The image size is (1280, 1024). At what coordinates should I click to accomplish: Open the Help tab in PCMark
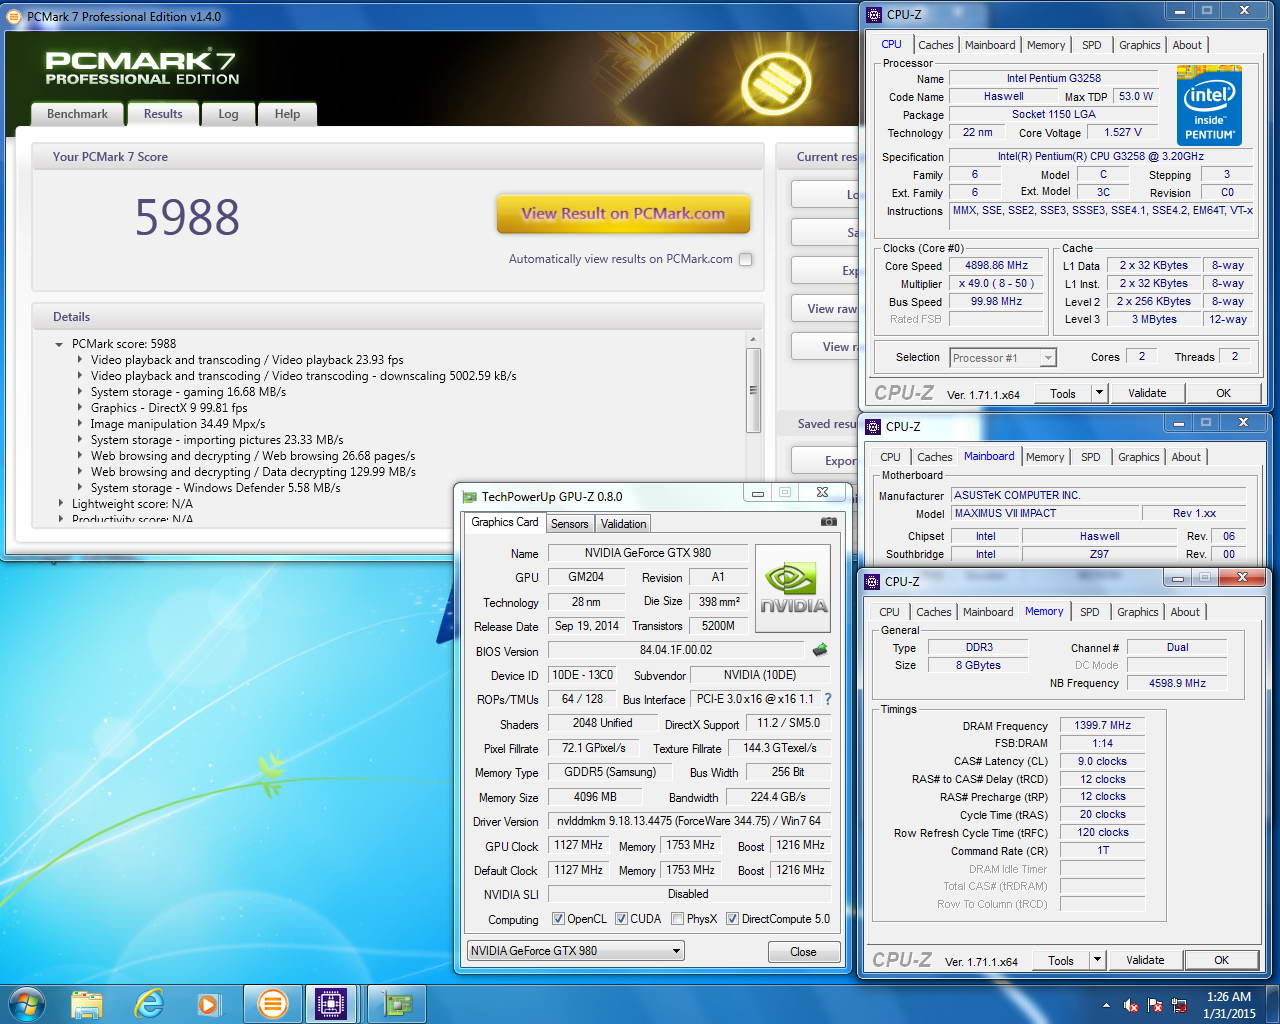coord(287,114)
